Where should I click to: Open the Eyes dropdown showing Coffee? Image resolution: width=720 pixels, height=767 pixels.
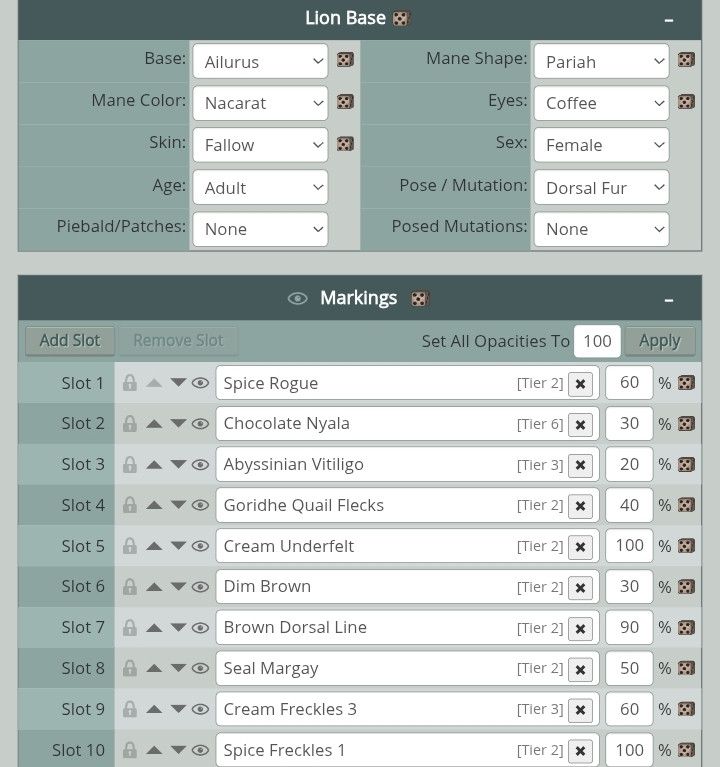click(x=601, y=103)
